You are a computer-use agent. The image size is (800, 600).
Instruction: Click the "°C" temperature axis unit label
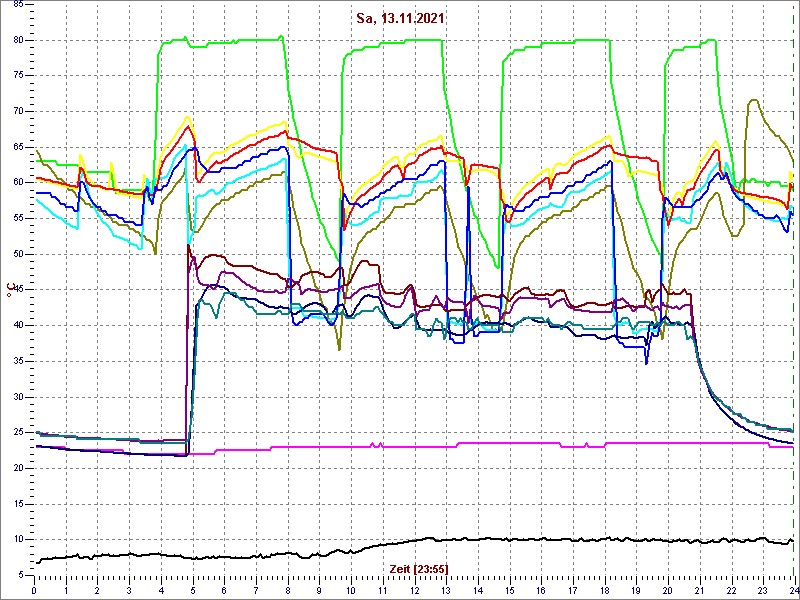tap(9, 290)
